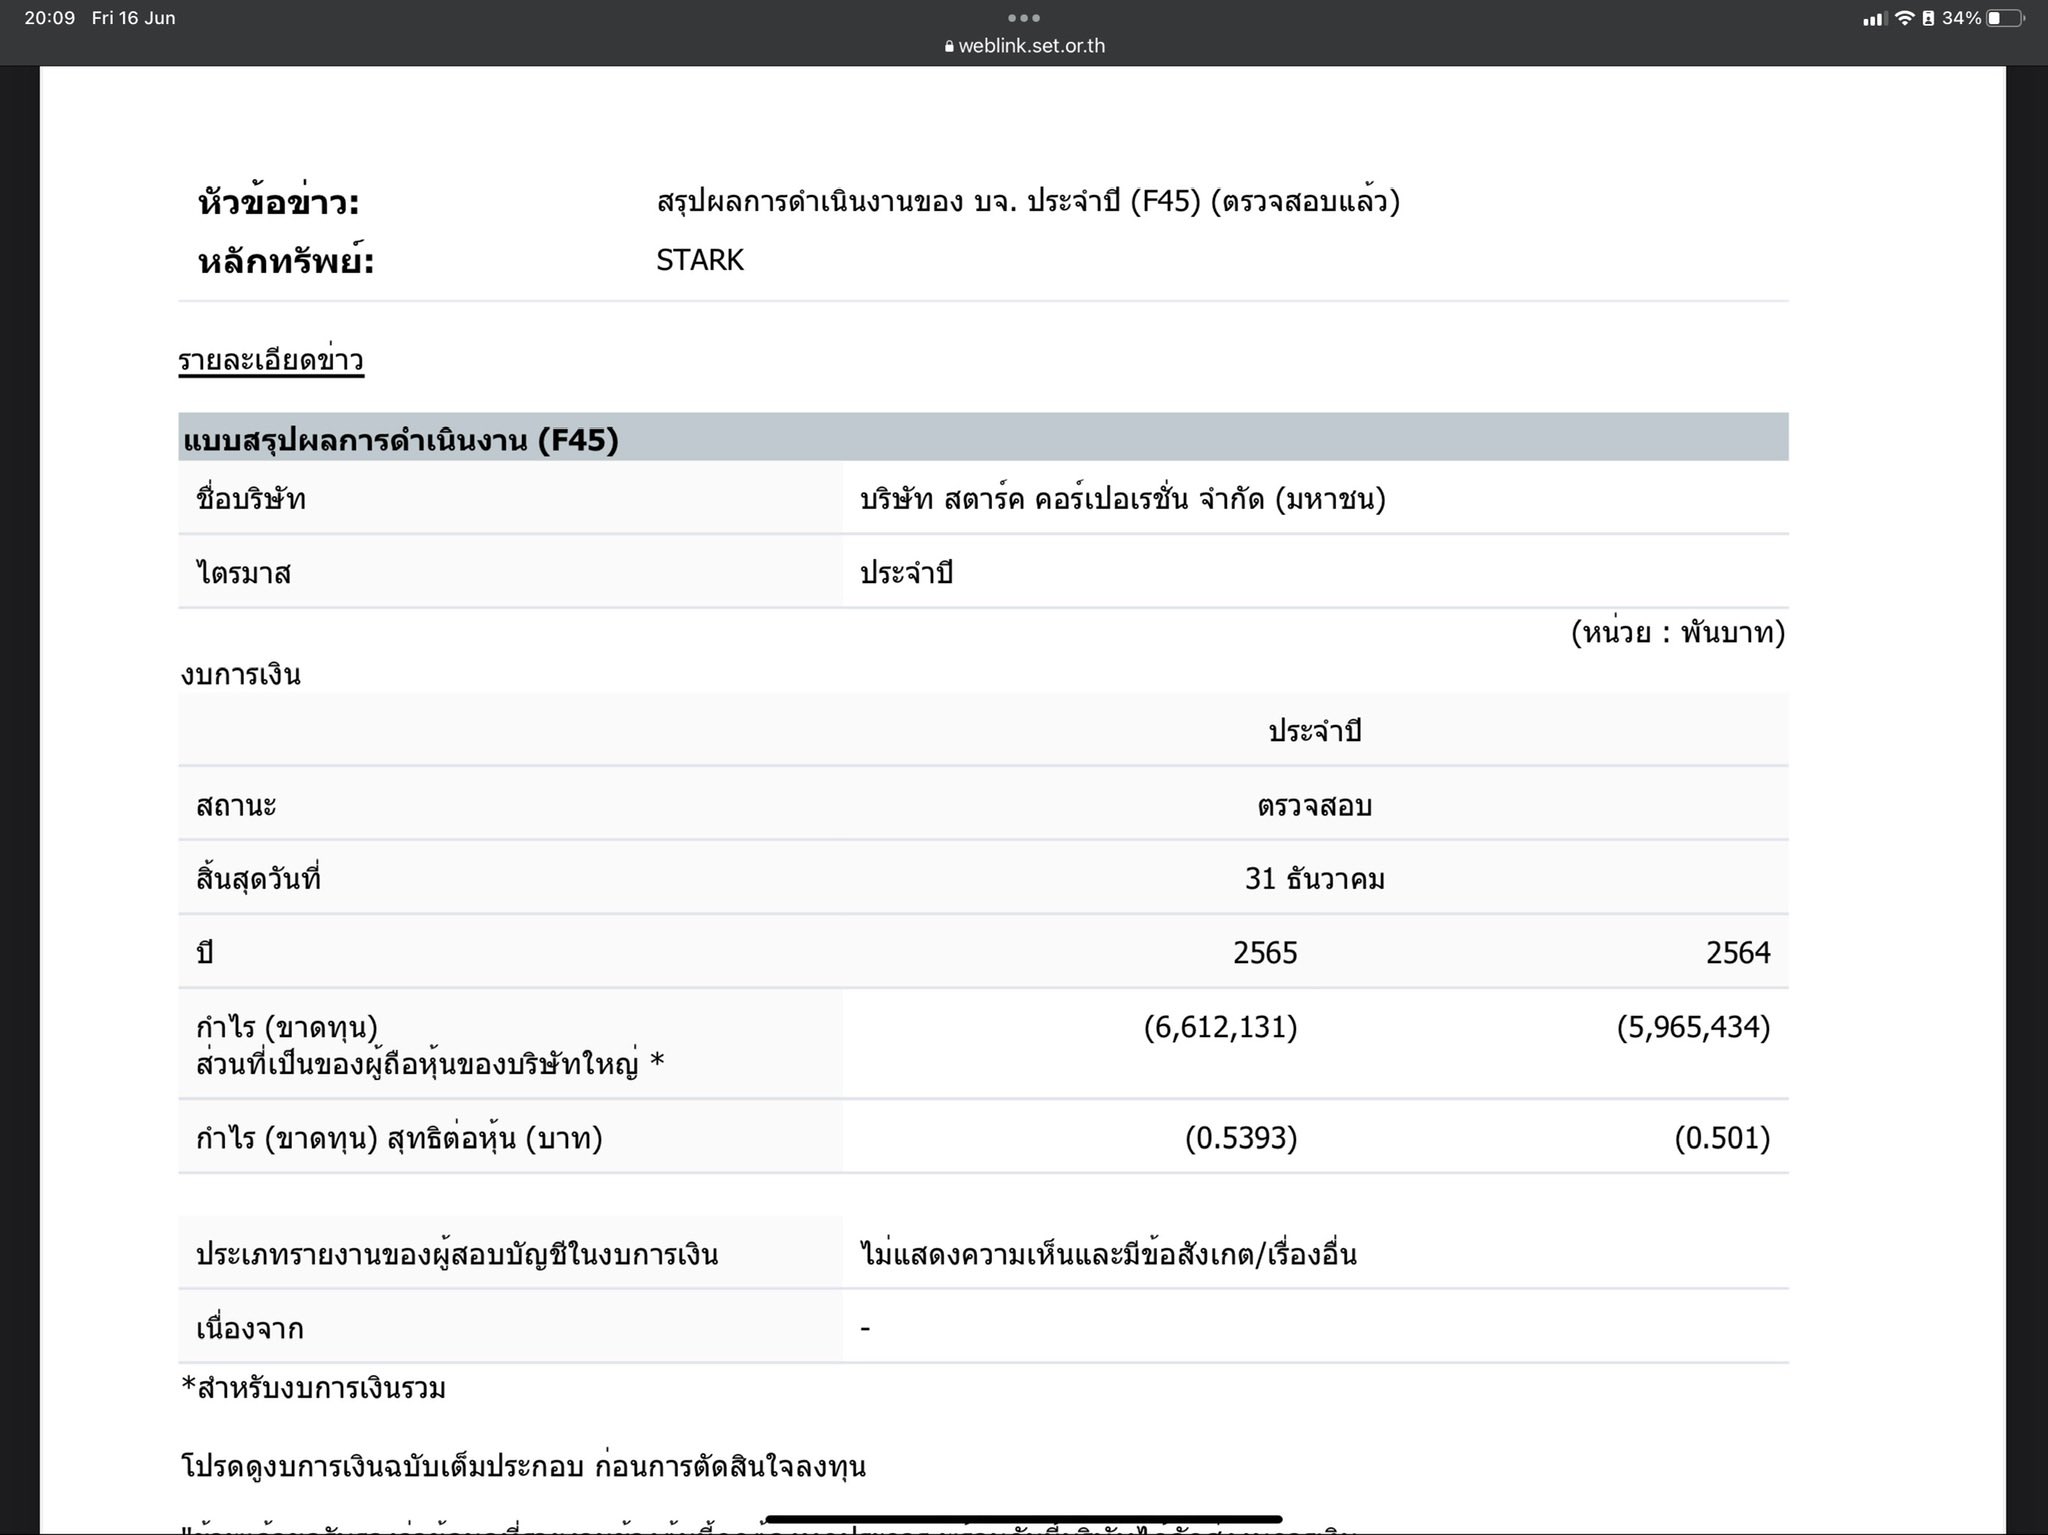Tap the home indicator bar at bottom
2048x1535 pixels.
coord(1023,1519)
